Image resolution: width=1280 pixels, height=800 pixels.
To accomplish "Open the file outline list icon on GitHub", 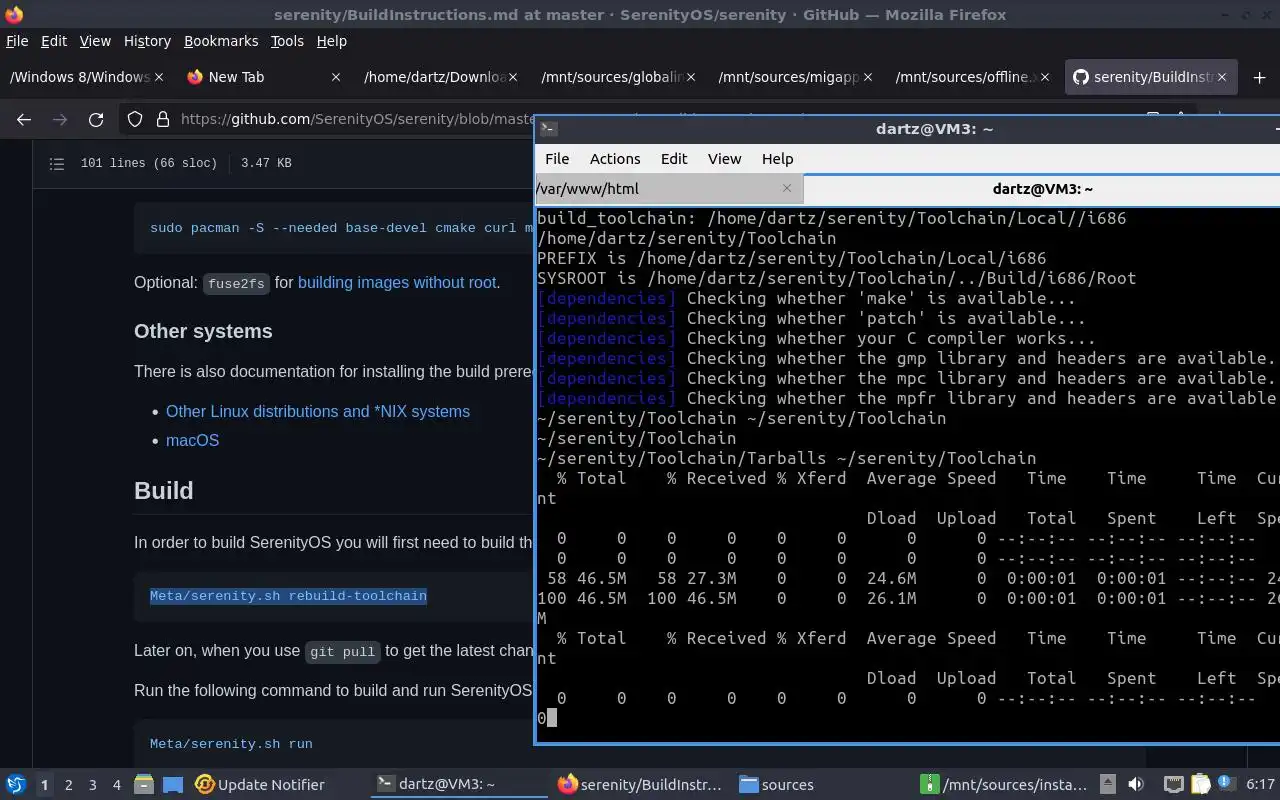I will click(x=57, y=163).
